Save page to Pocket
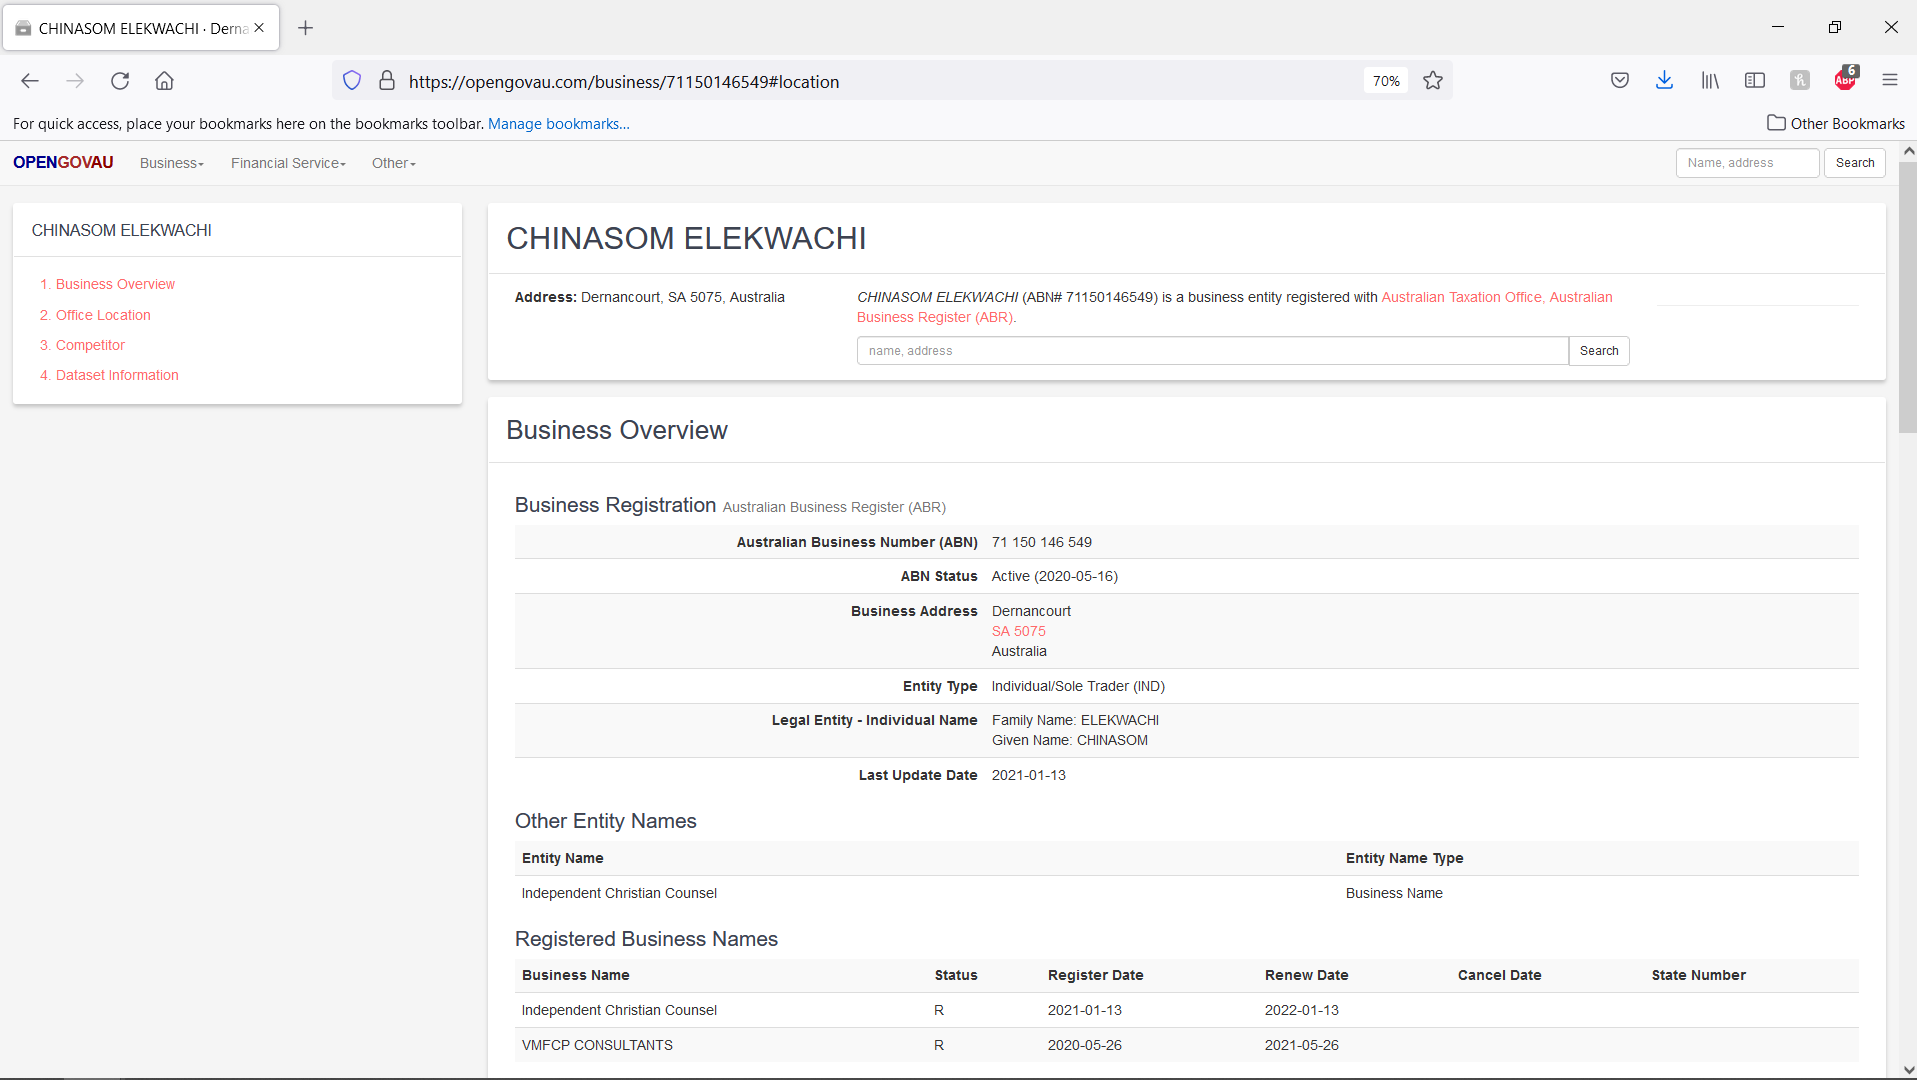Viewport: 1917px width, 1080px height. pos(1620,81)
